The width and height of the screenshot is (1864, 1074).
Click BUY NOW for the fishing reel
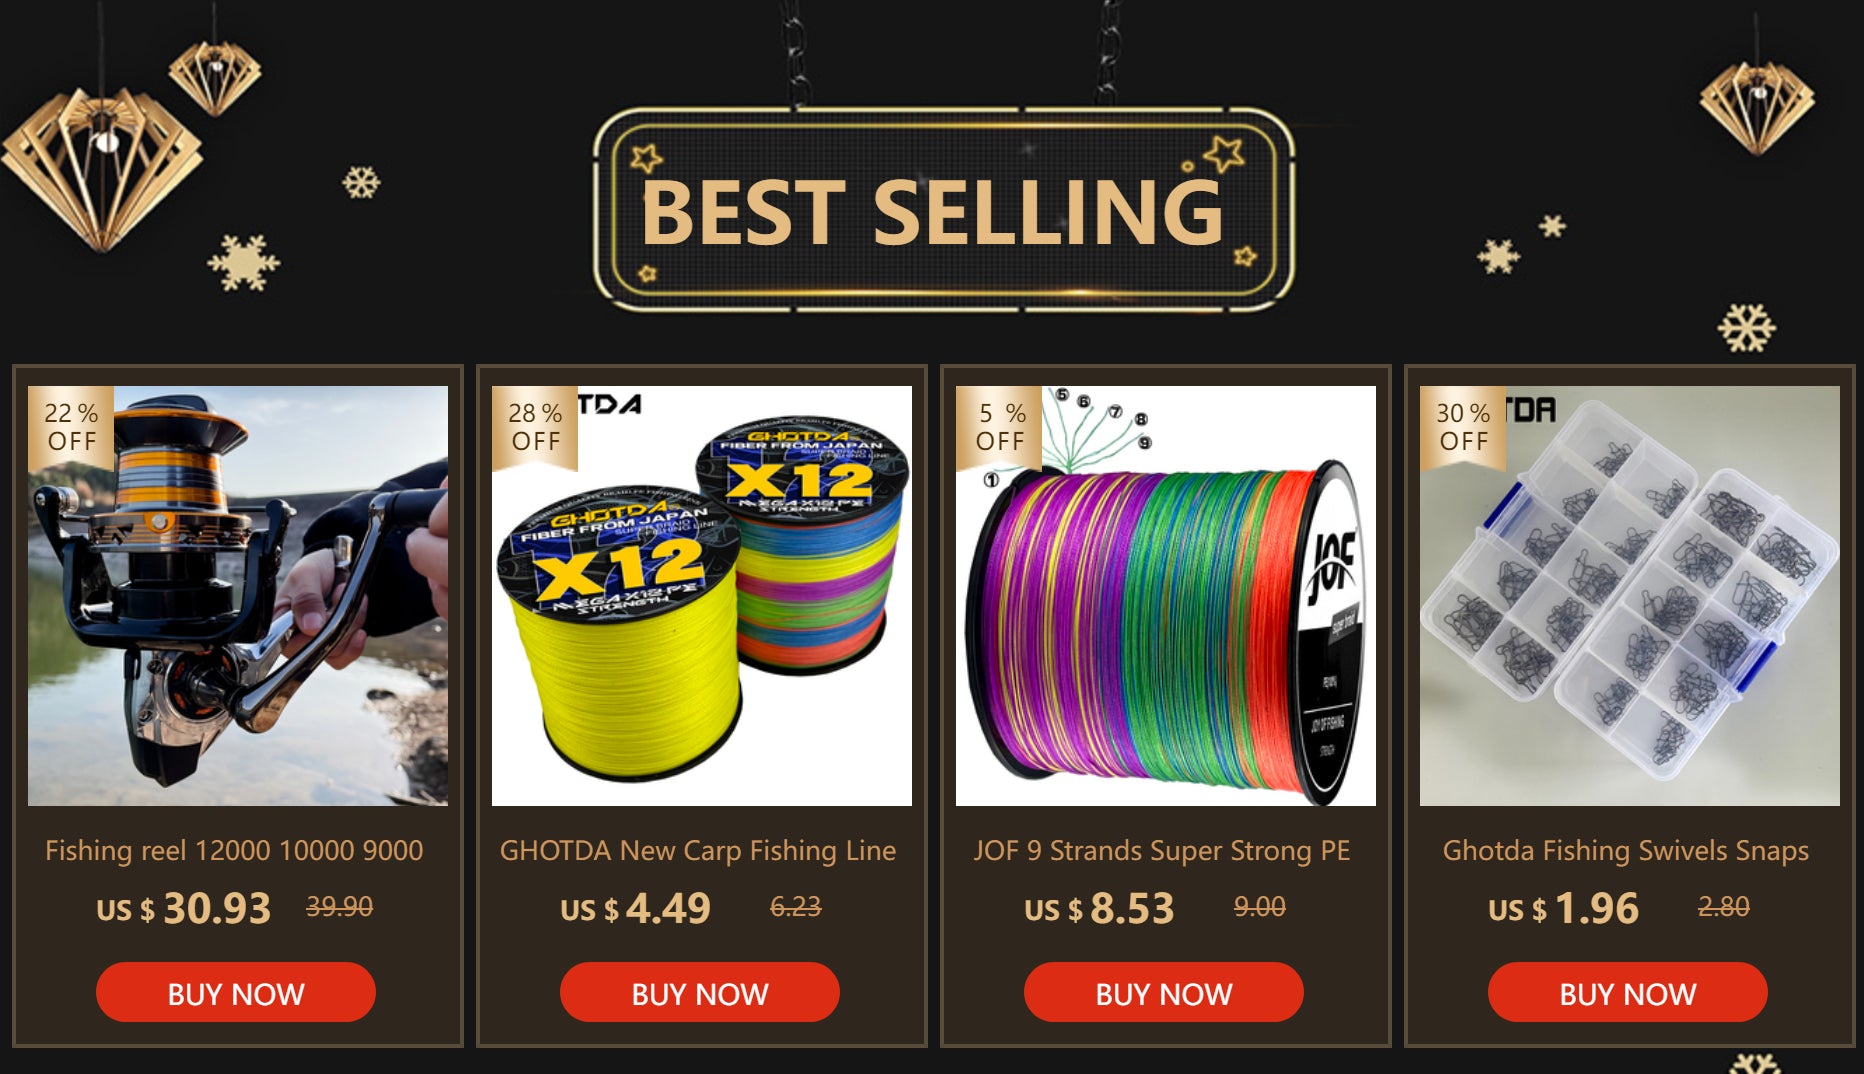(236, 992)
